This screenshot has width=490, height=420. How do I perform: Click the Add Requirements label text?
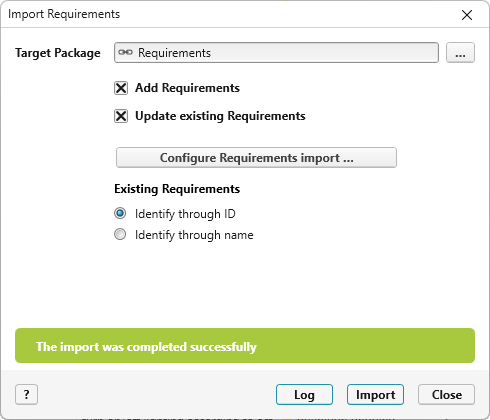coord(187,88)
